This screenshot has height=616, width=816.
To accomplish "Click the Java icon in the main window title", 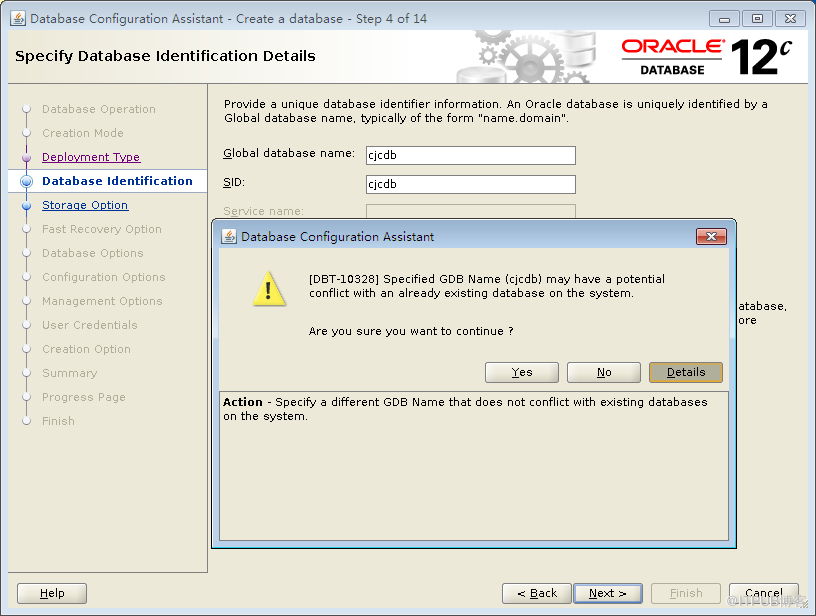I will (18, 19).
